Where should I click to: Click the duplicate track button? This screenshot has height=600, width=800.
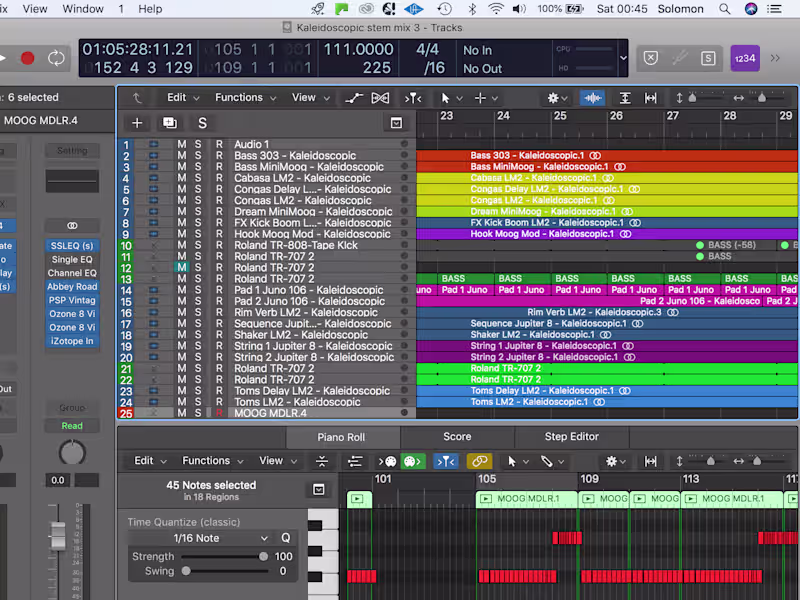tap(169, 123)
